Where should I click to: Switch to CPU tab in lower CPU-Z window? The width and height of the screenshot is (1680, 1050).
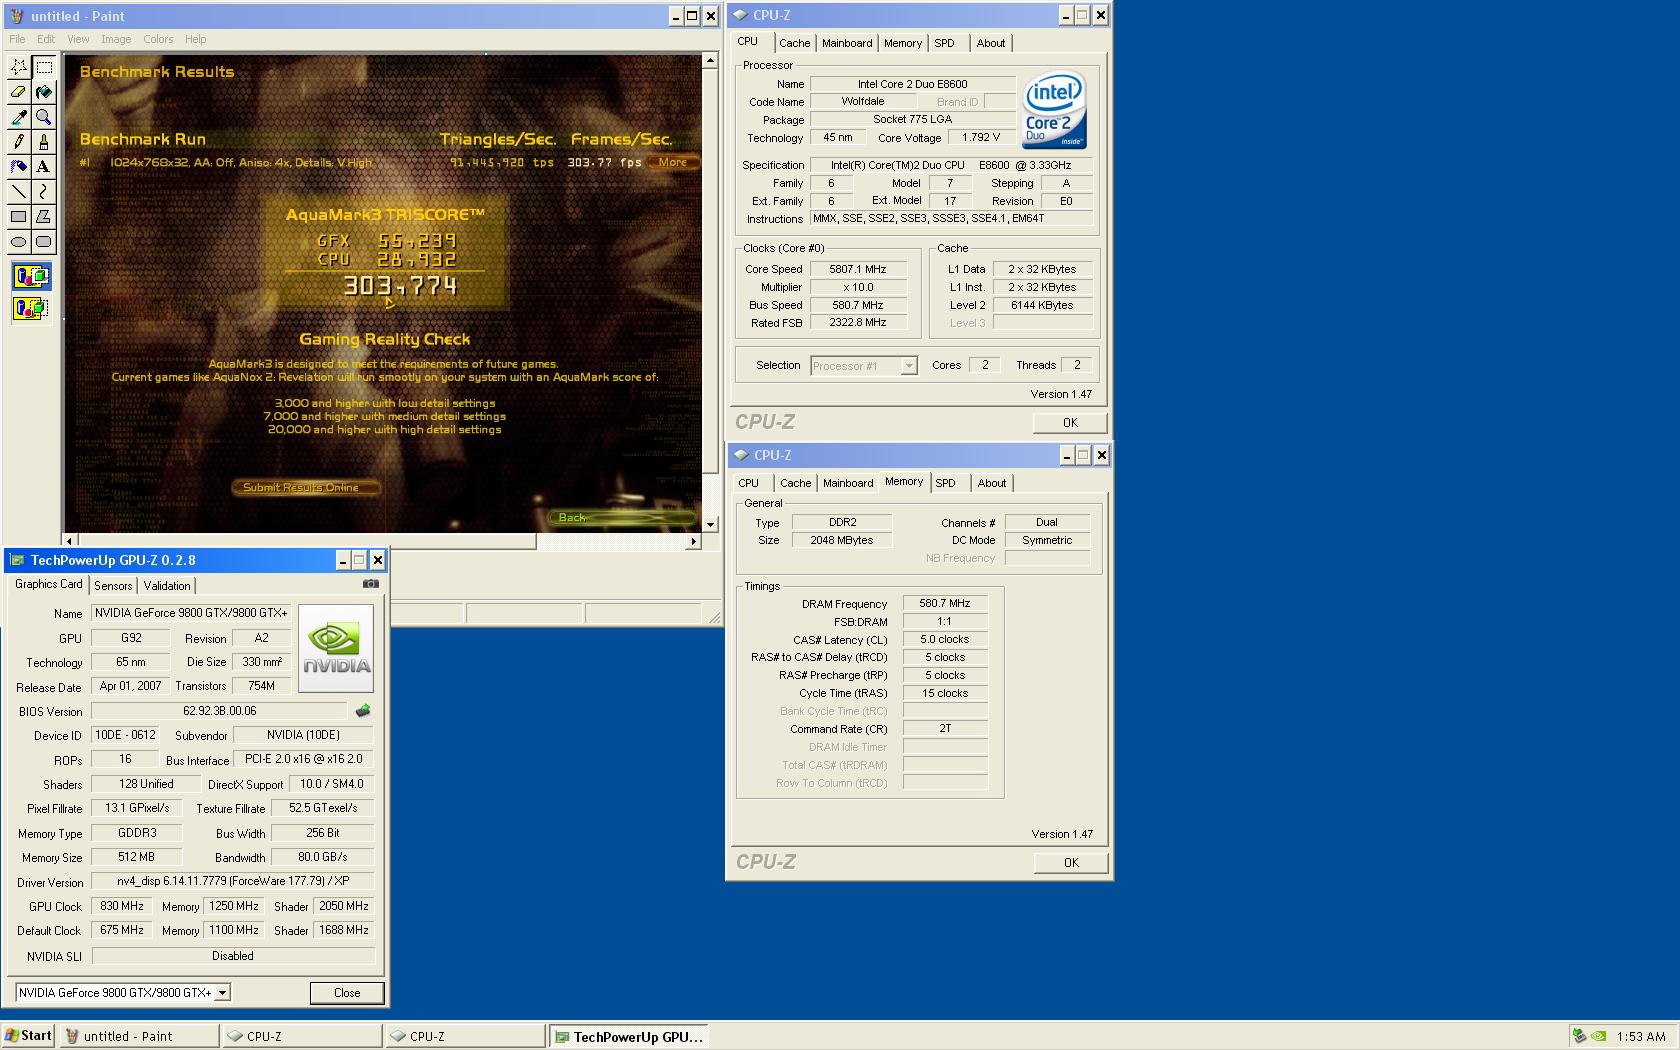coord(749,483)
